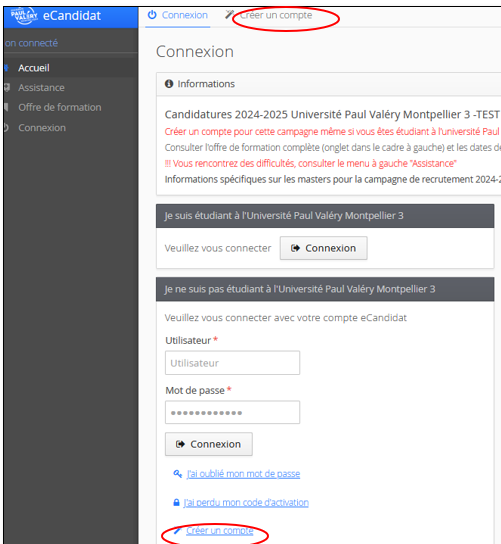
Task: Click the power icon in the Connexion tab
Action: (x=152, y=15)
